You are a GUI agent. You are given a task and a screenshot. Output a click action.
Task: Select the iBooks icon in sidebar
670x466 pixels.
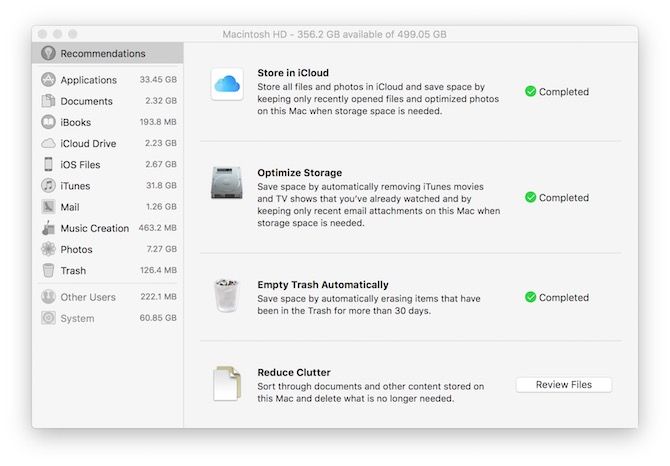click(x=48, y=122)
